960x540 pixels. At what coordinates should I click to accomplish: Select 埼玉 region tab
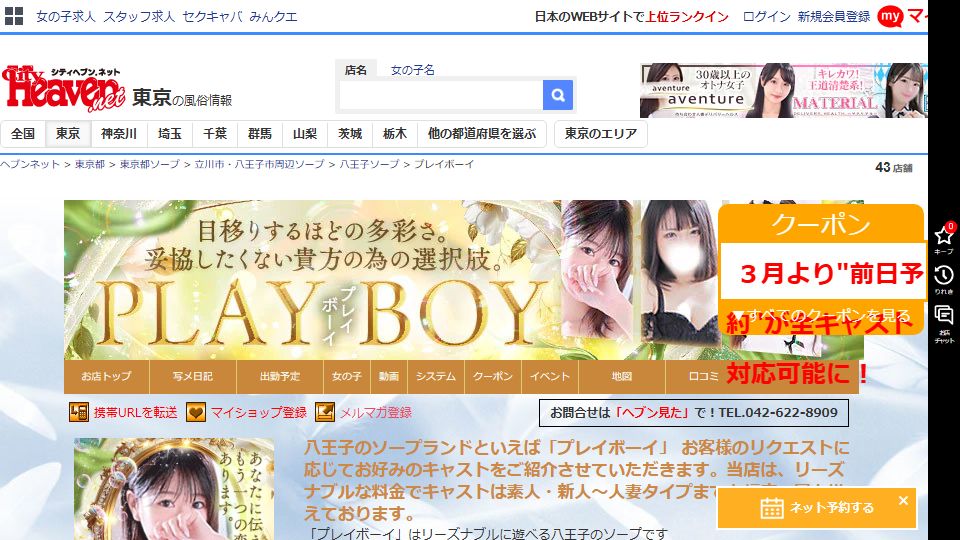pyautogui.click(x=170, y=133)
